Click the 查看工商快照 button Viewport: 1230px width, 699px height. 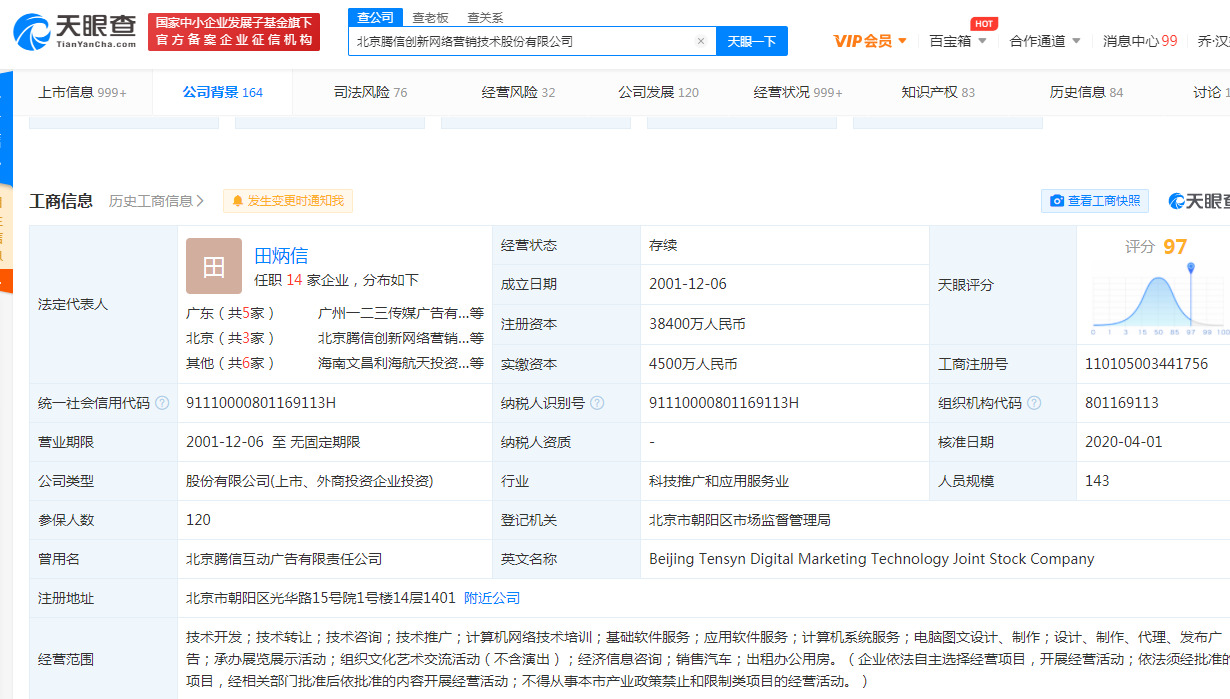pos(1095,201)
